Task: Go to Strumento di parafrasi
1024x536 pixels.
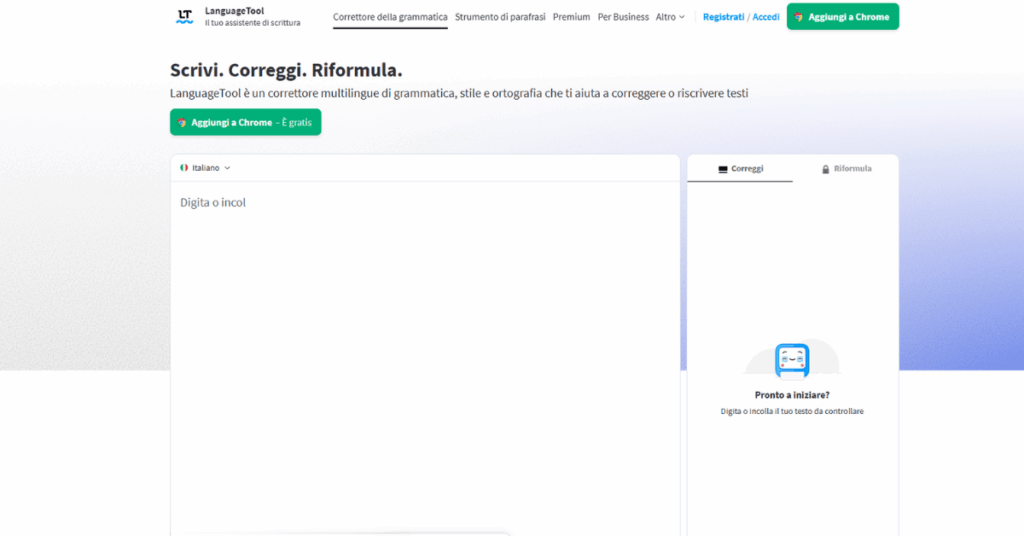Action: (500, 17)
